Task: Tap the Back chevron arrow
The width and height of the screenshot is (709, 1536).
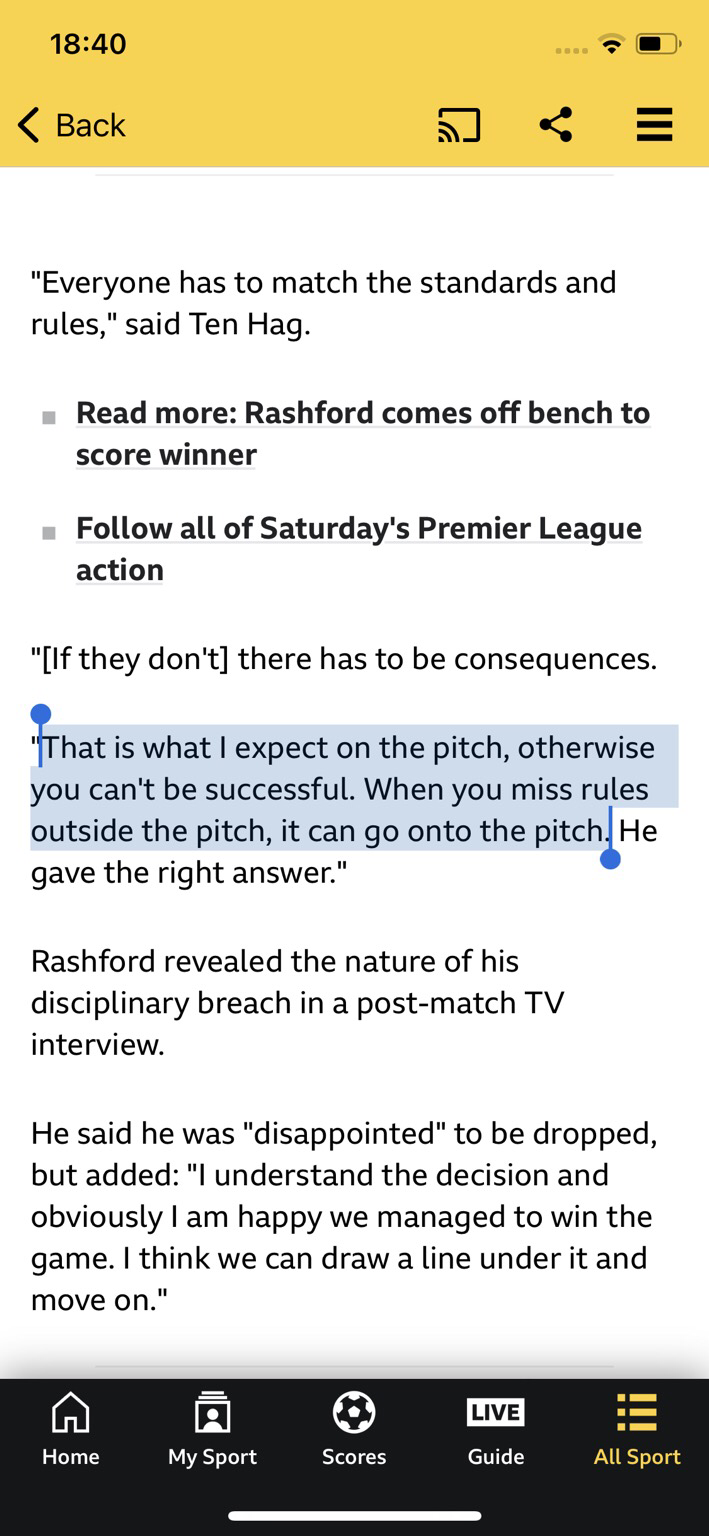Action: (29, 126)
